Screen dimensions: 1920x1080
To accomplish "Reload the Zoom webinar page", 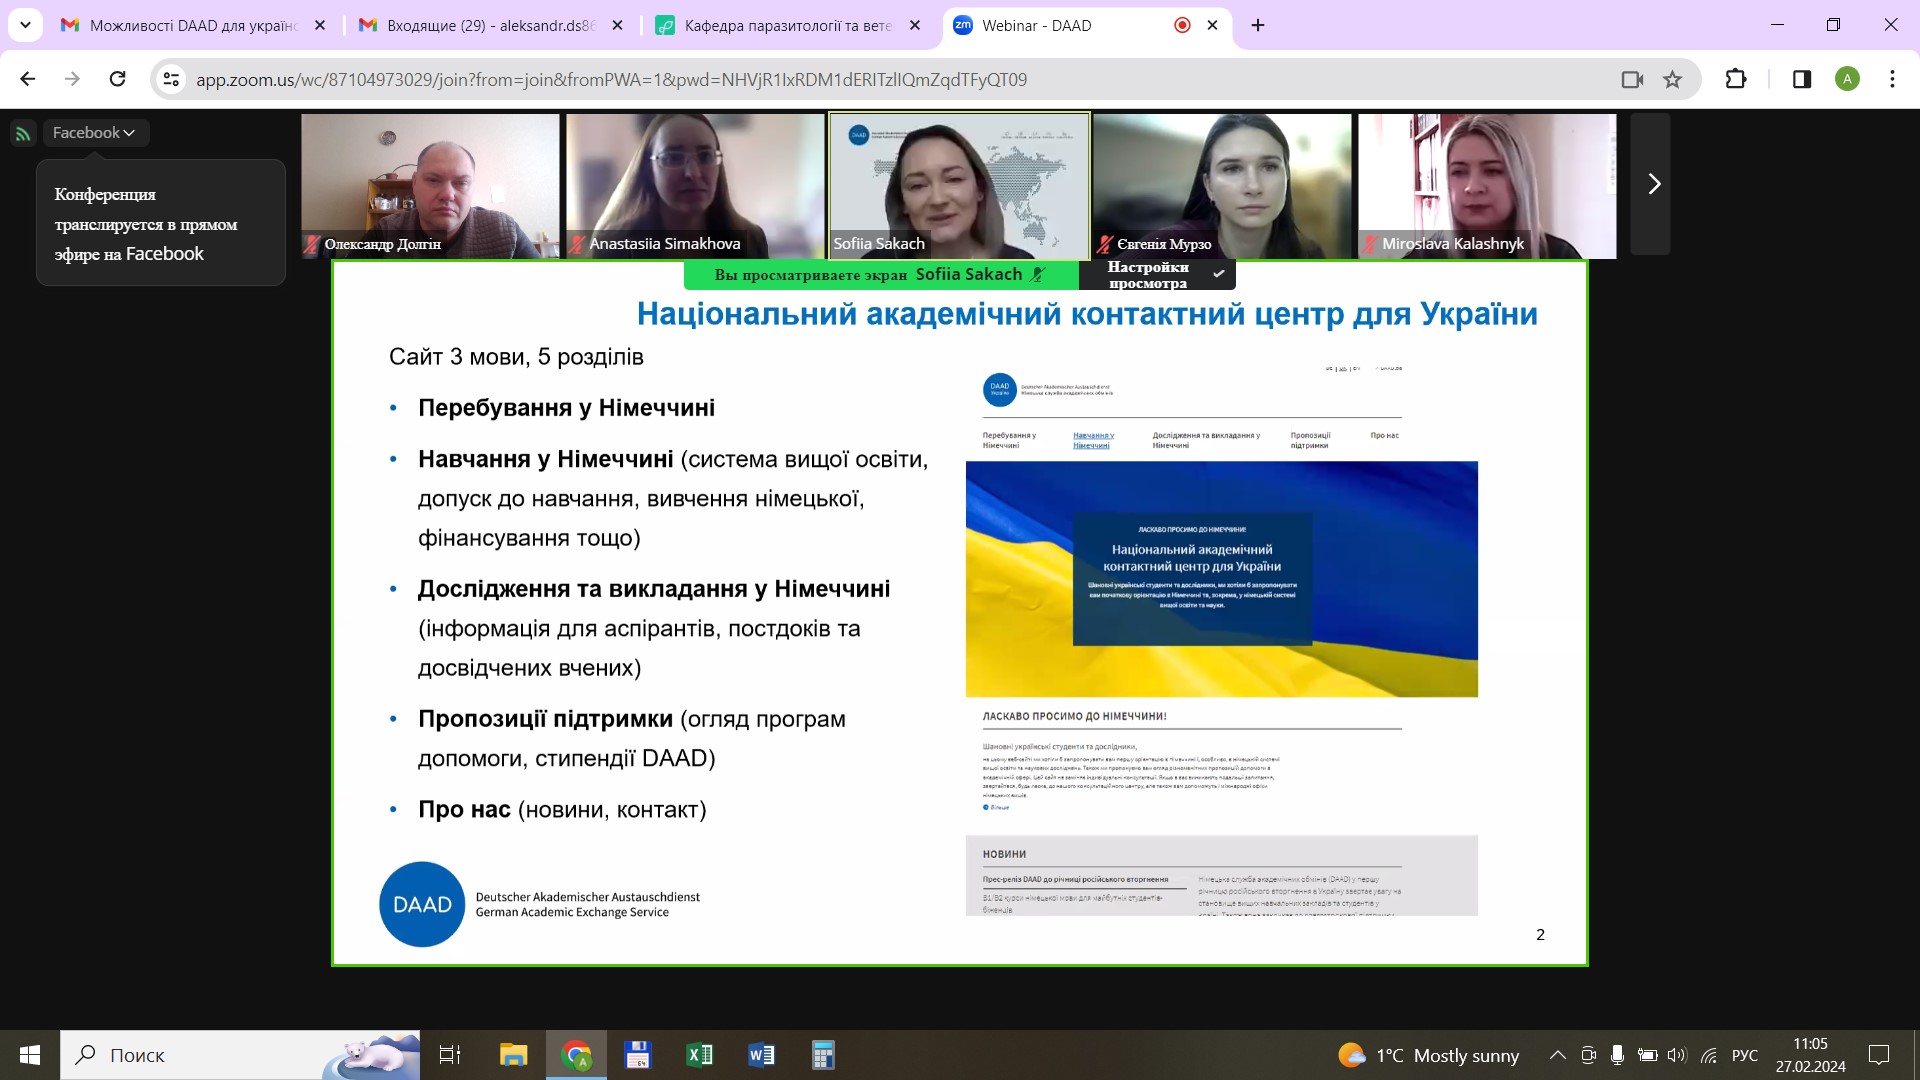I will tap(117, 79).
